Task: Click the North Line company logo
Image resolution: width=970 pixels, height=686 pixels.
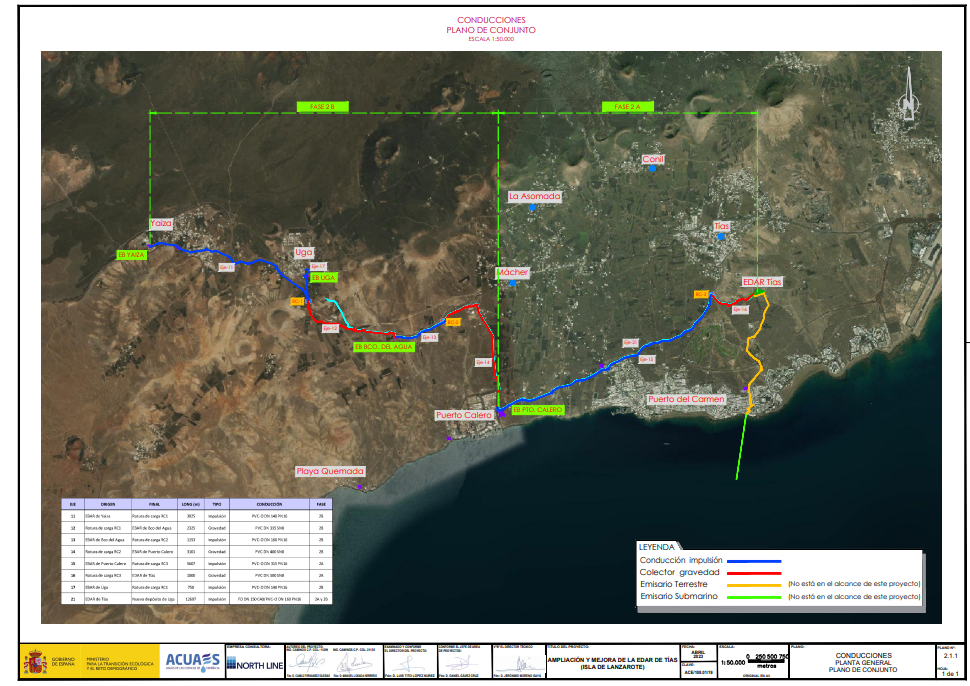Action: tap(253, 665)
